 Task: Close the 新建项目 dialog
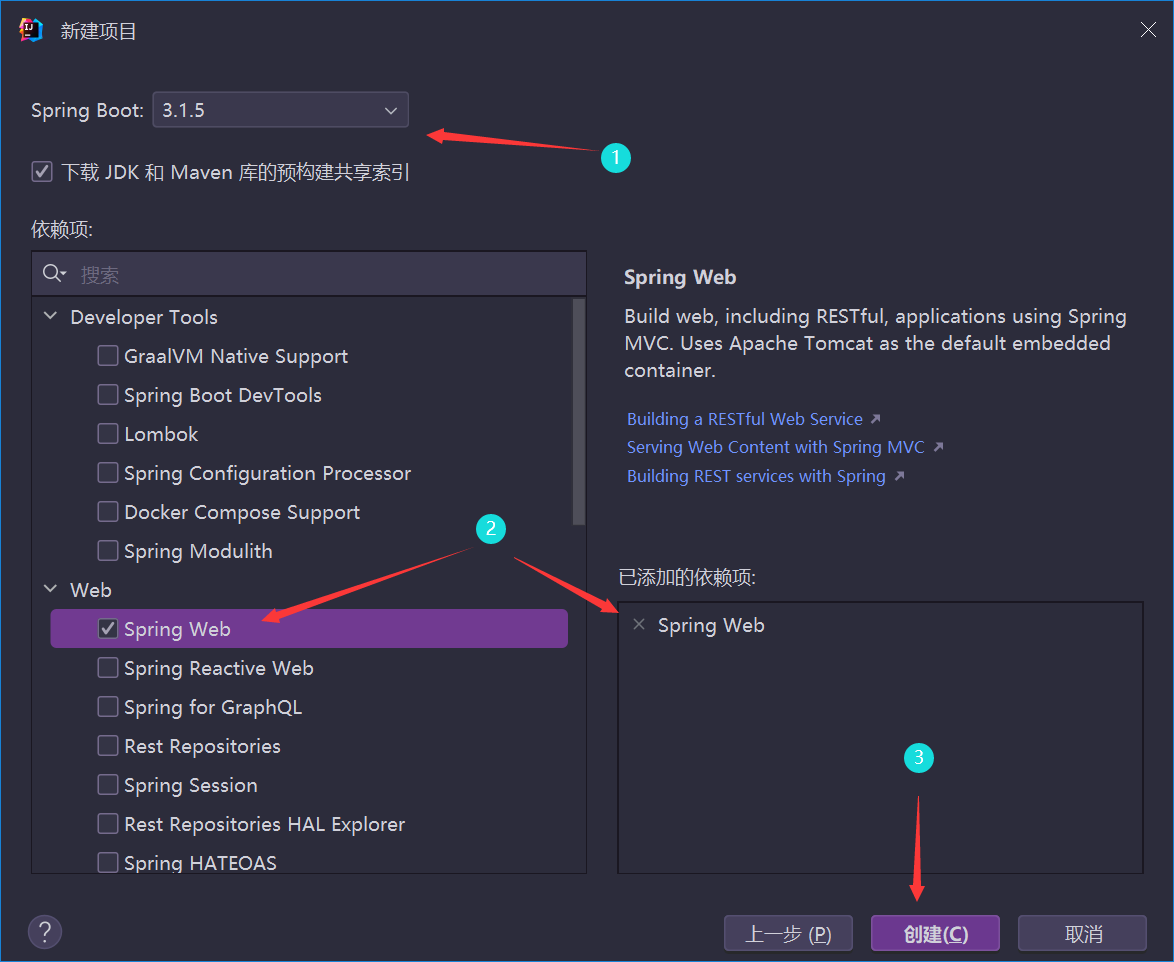click(1148, 30)
